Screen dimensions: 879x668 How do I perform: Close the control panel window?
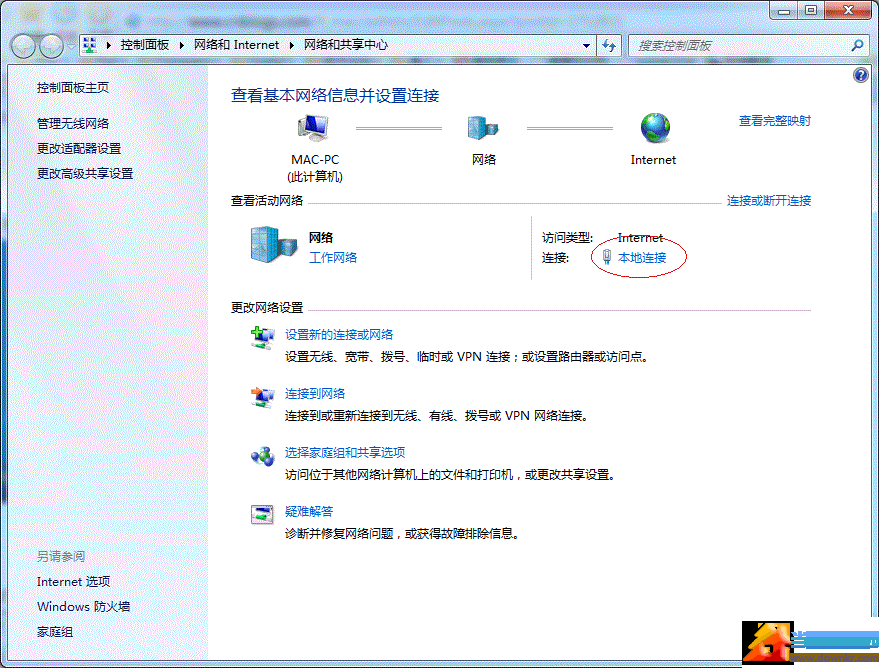click(x=848, y=10)
